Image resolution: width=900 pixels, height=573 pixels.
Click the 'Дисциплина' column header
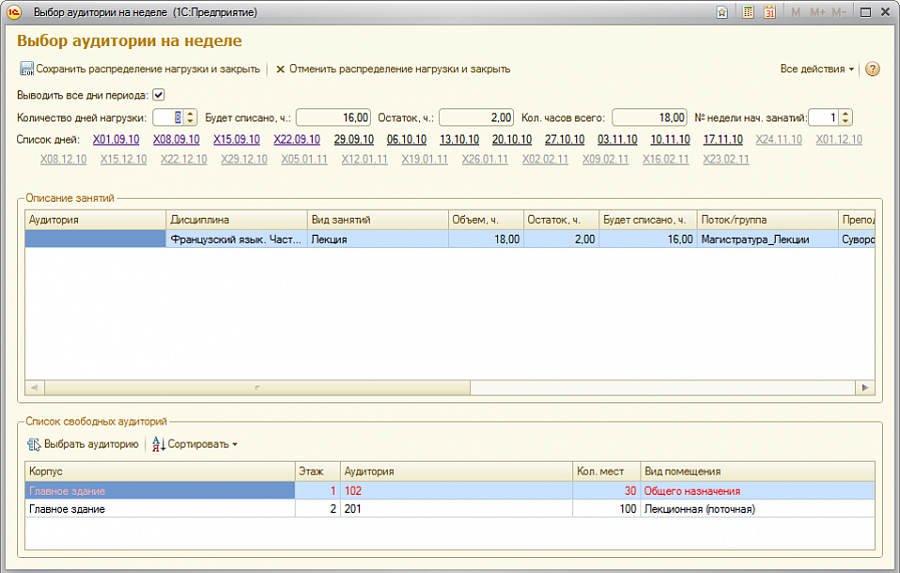coord(236,220)
